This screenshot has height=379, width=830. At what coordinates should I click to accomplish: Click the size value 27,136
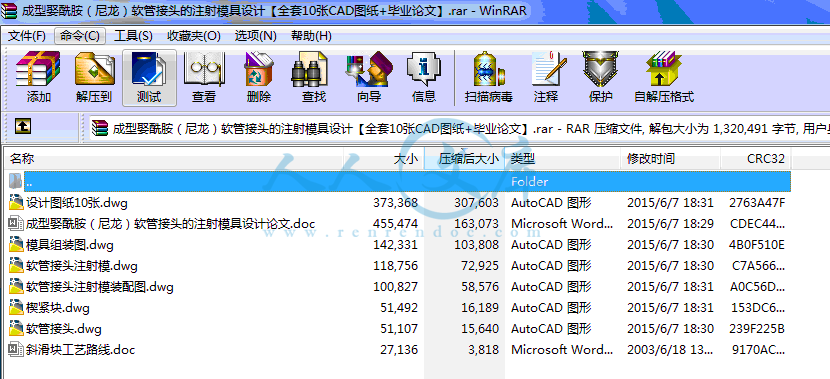point(399,349)
